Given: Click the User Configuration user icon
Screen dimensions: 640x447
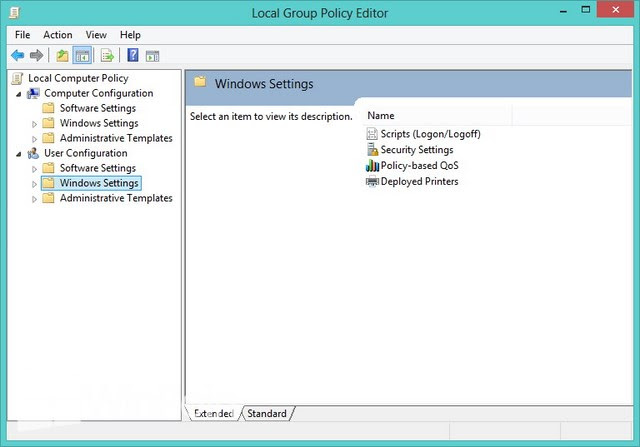Looking at the screenshot, I should 33,153.
